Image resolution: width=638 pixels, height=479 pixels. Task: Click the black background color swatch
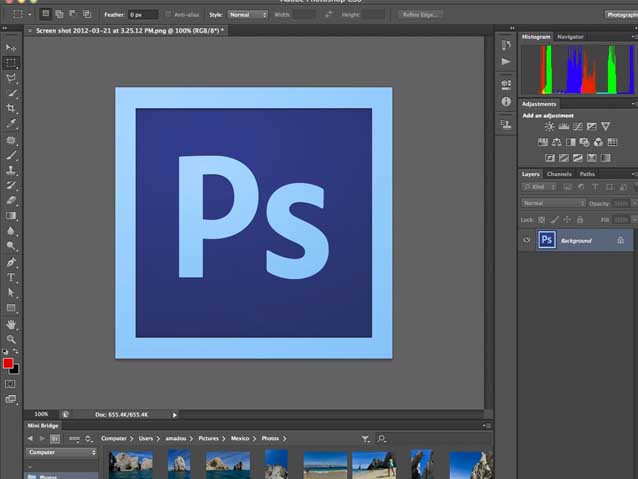pos(15,370)
